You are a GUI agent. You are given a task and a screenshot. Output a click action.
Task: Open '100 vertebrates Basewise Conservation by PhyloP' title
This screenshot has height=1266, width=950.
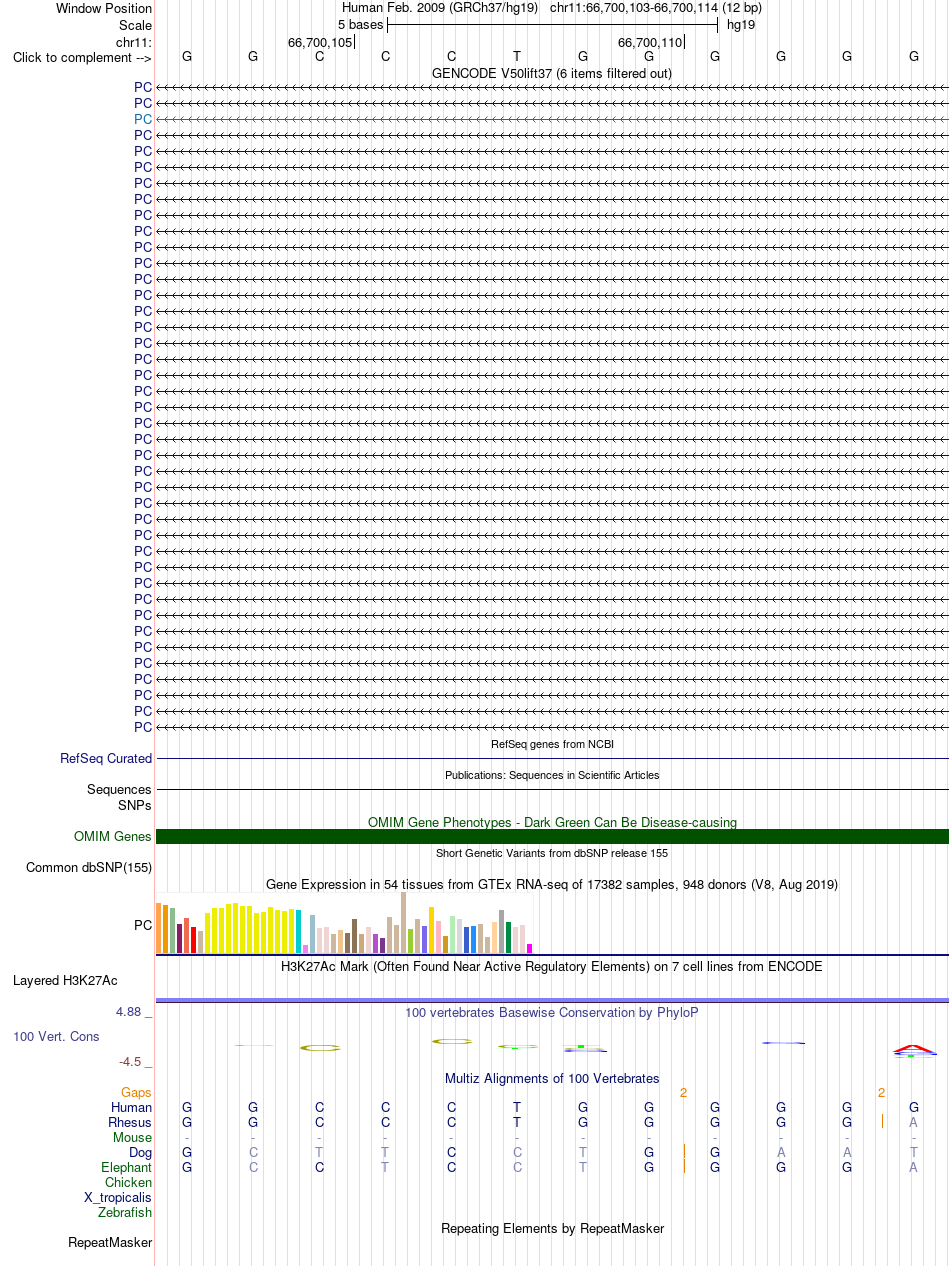[x=552, y=1013]
